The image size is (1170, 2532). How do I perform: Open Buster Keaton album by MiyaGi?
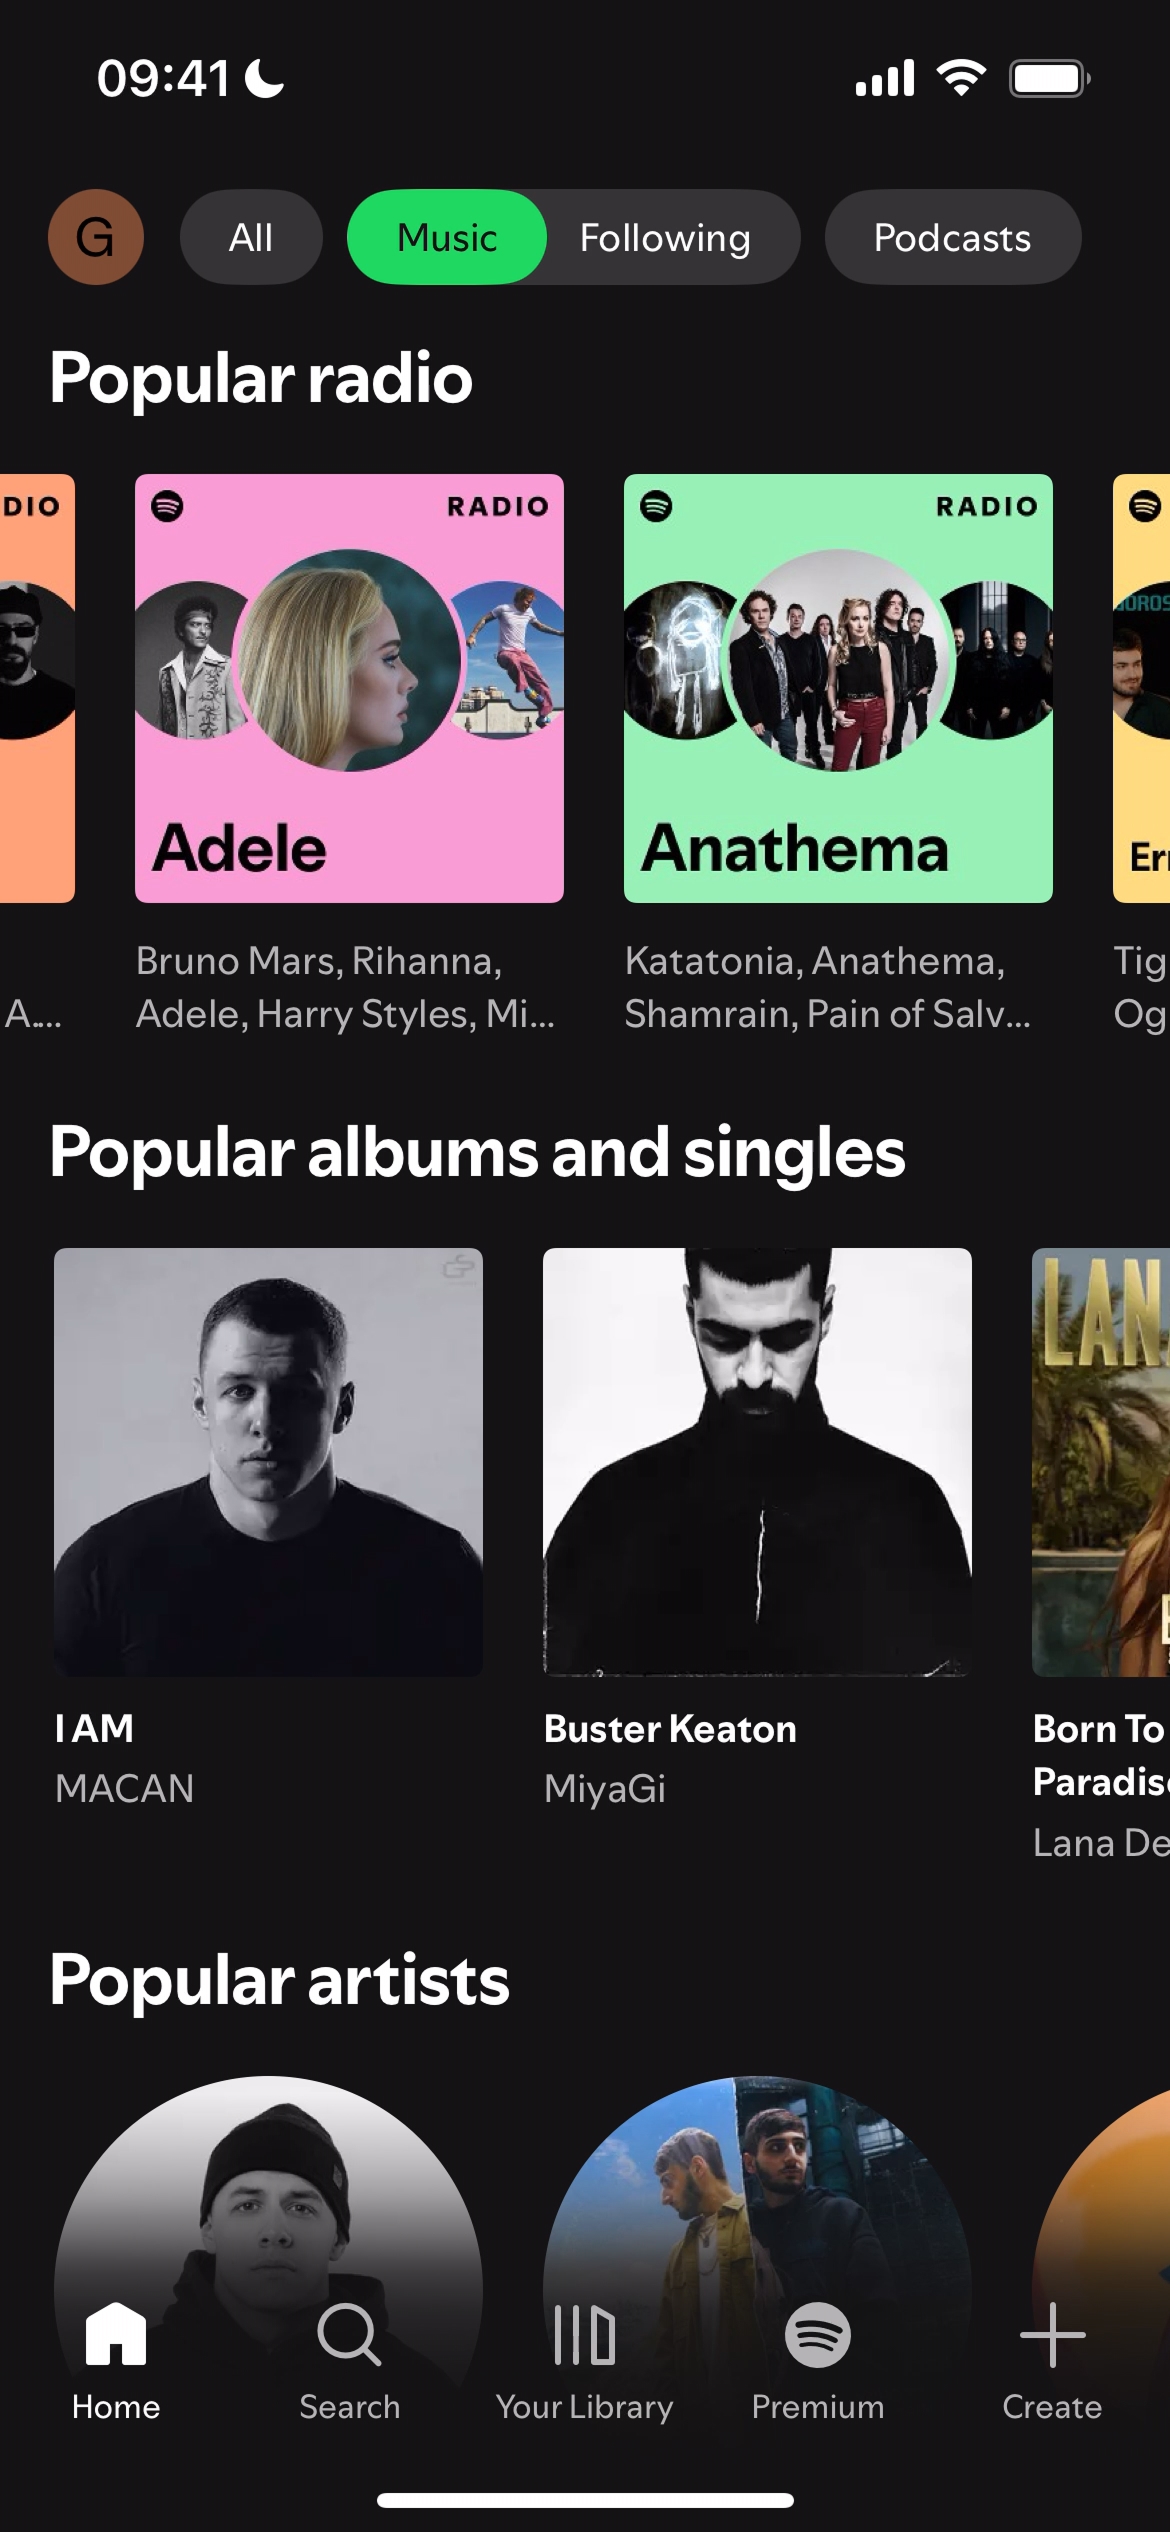click(x=757, y=1462)
